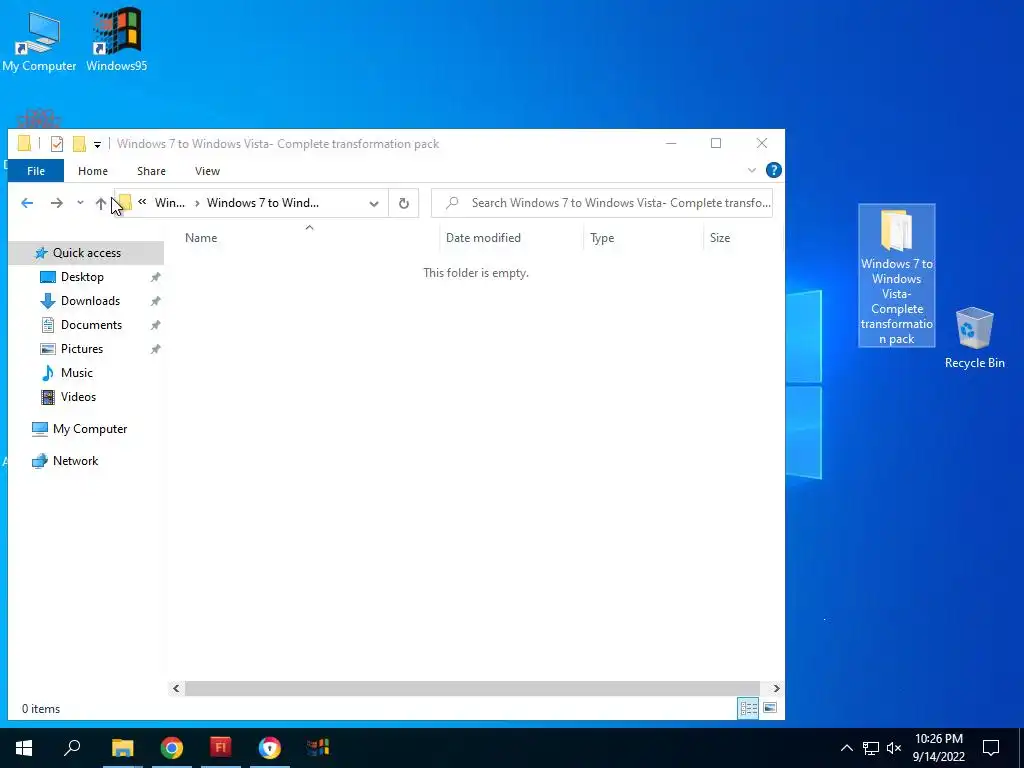
Task: Open taskbar search magnifier
Action: pos(72,748)
